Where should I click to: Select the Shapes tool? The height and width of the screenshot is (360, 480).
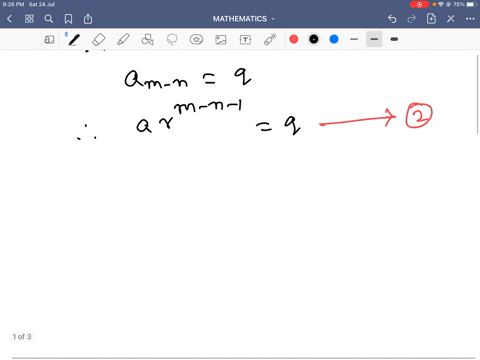coord(147,40)
